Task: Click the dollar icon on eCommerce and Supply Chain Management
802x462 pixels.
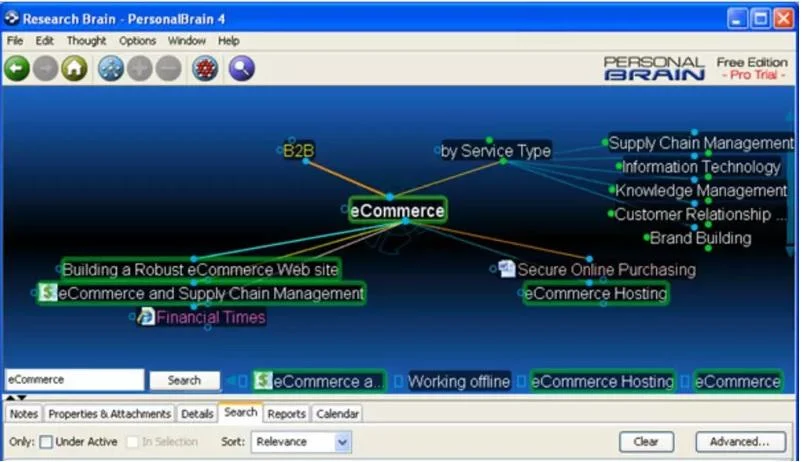Action: pyautogui.click(x=48, y=292)
